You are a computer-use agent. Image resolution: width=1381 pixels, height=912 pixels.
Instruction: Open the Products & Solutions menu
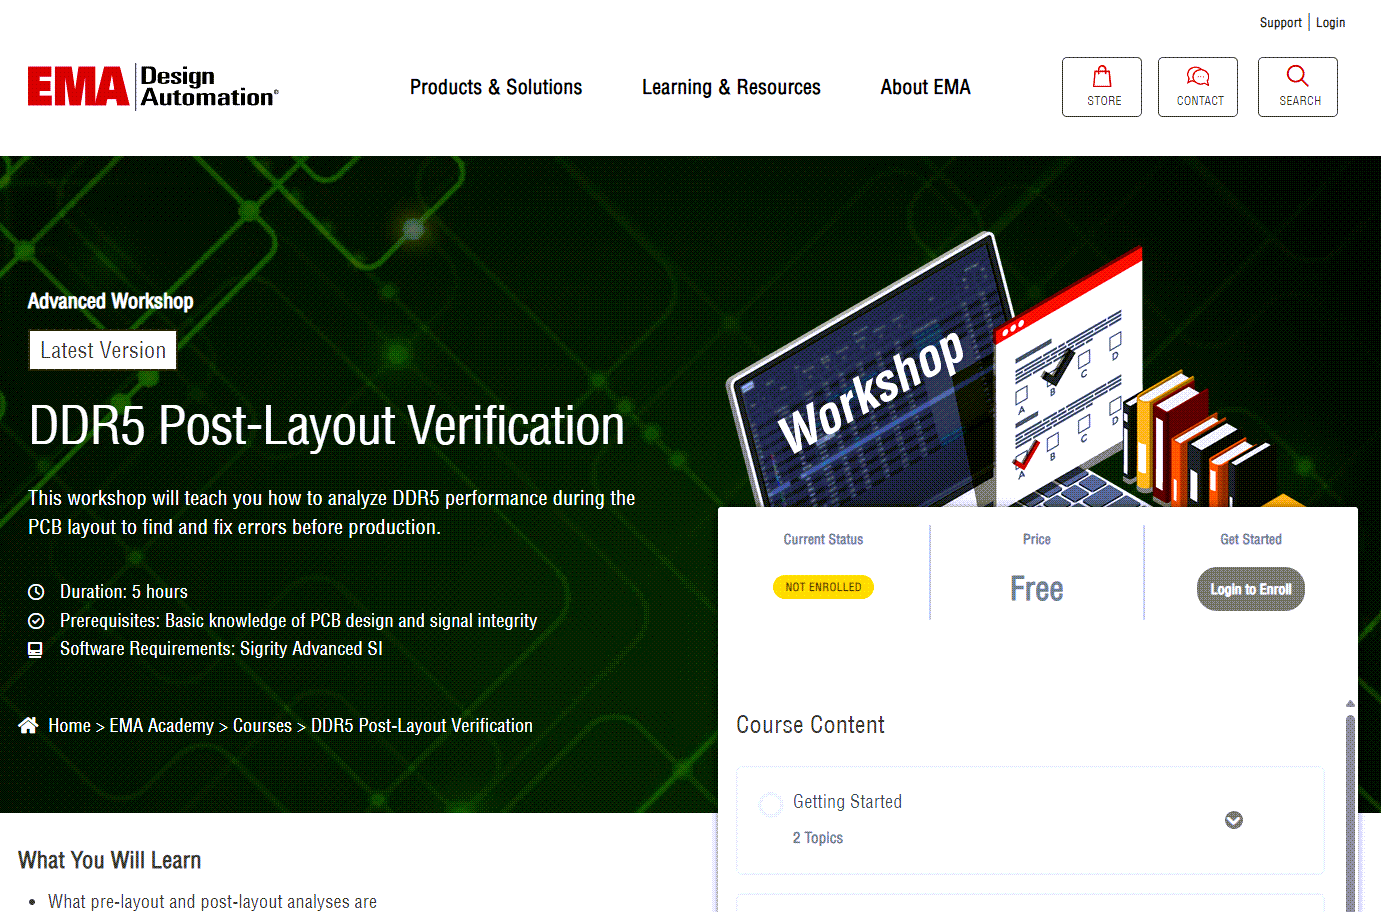coord(496,87)
